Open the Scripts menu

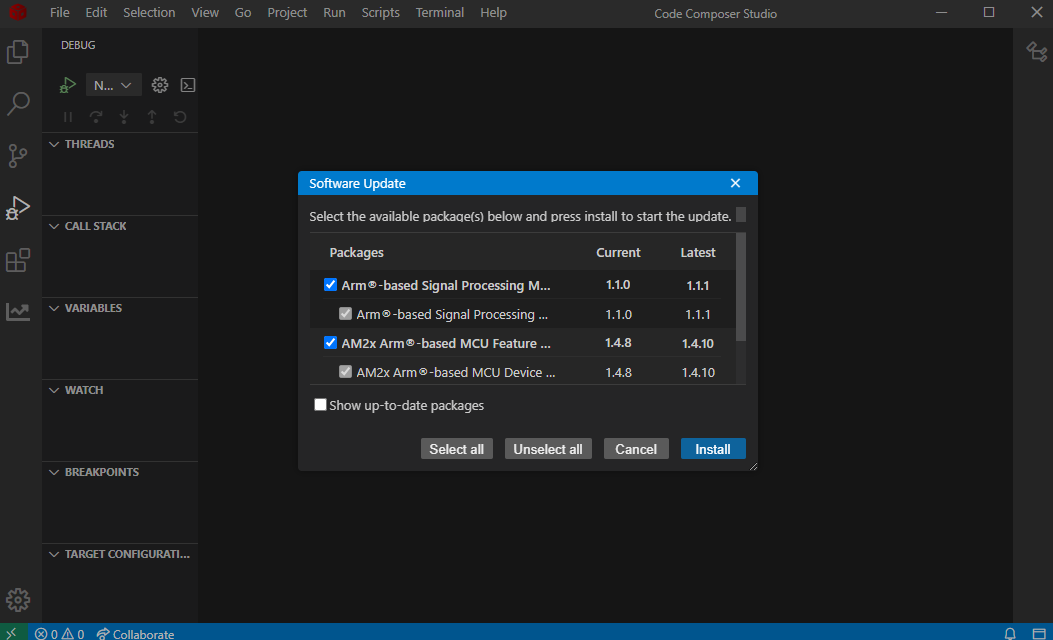click(380, 12)
